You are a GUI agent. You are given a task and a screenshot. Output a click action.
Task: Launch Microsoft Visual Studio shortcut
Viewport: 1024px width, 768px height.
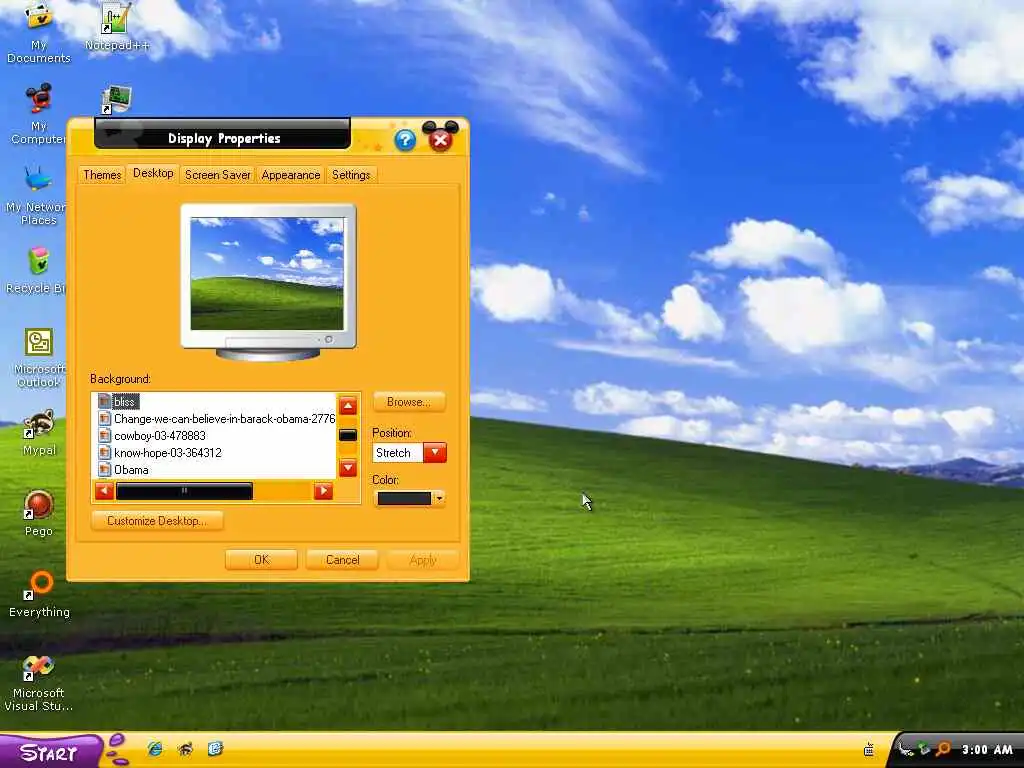click(38, 683)
